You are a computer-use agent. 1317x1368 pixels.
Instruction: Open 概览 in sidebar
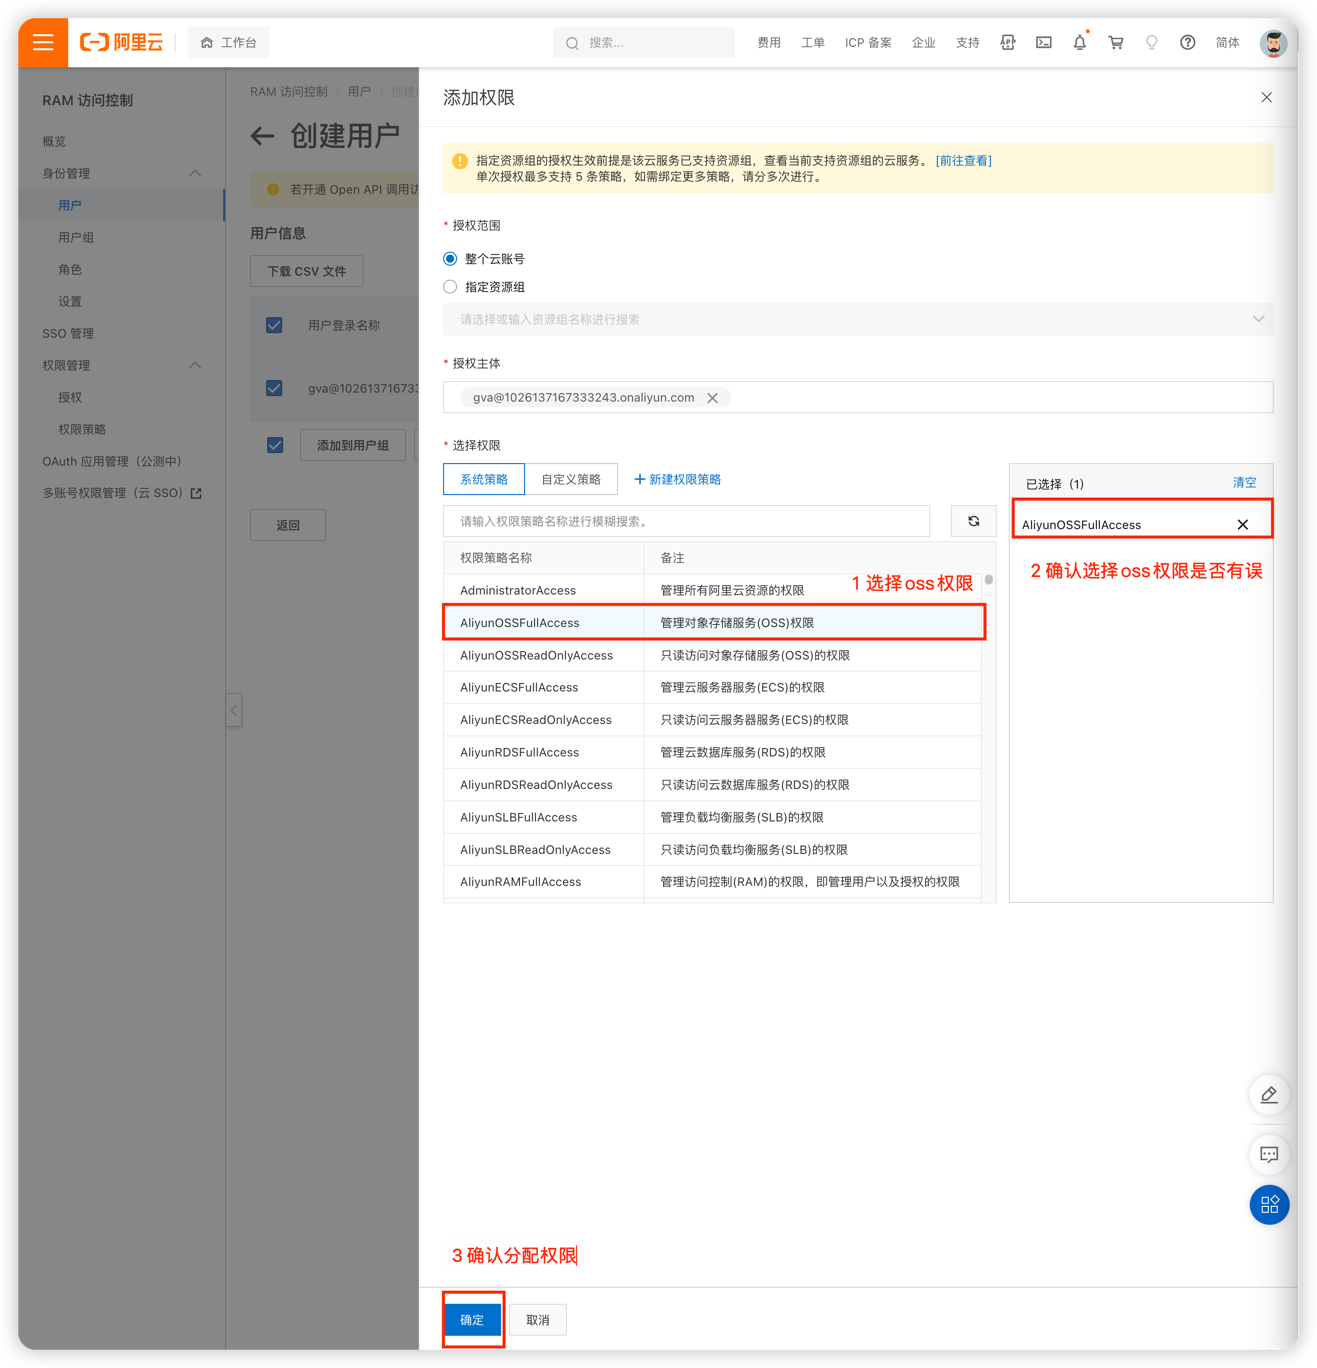point(54,141)
